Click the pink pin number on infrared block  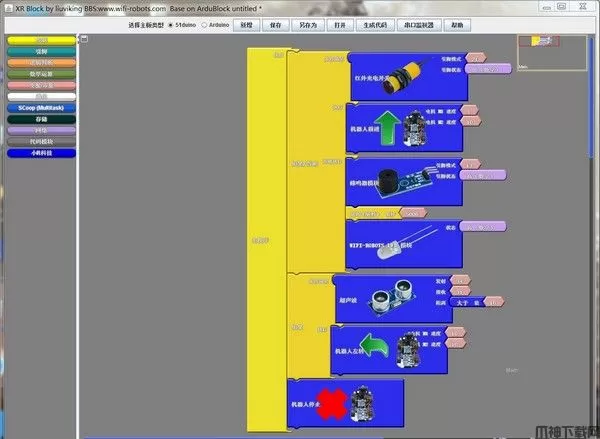coord(476,58)
